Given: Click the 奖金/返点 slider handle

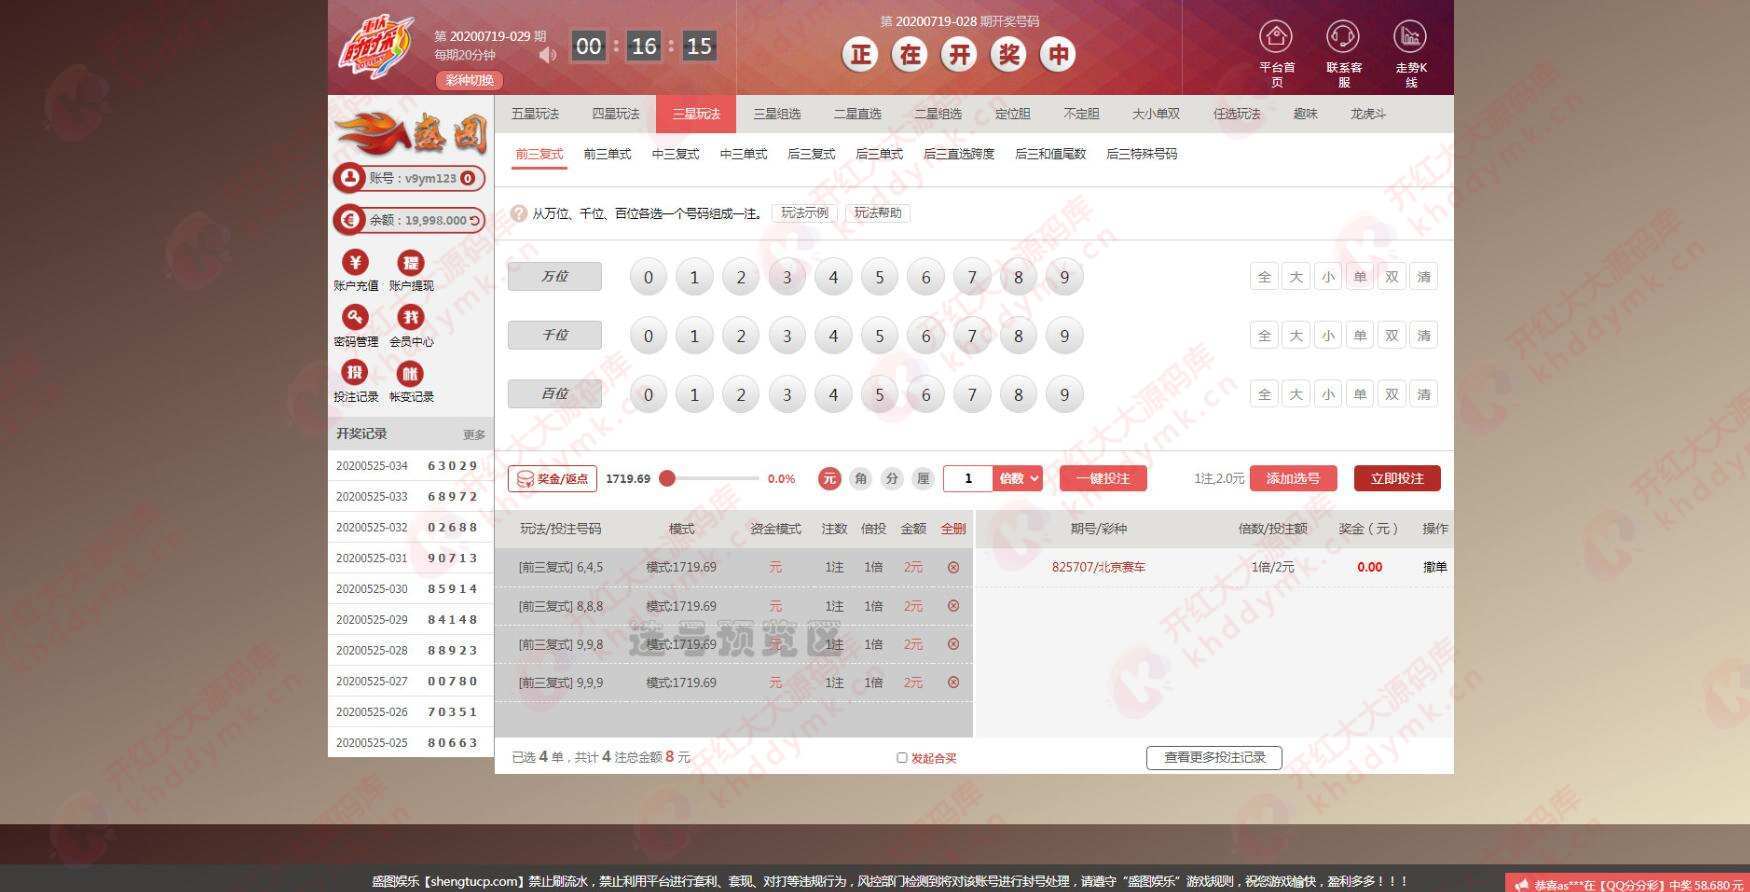Looking at the screenshot, I should 667,479.
